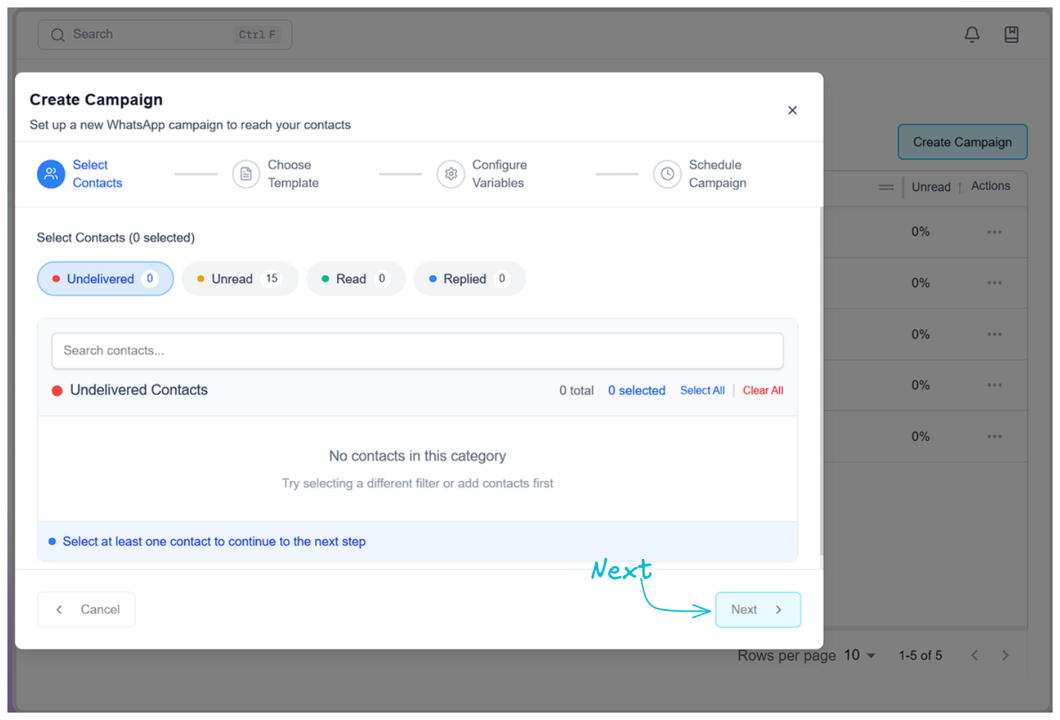This screenshot has width=1060, height=720.
Task: Click the Configure Variables gear icon
Action: click(451, 174)
